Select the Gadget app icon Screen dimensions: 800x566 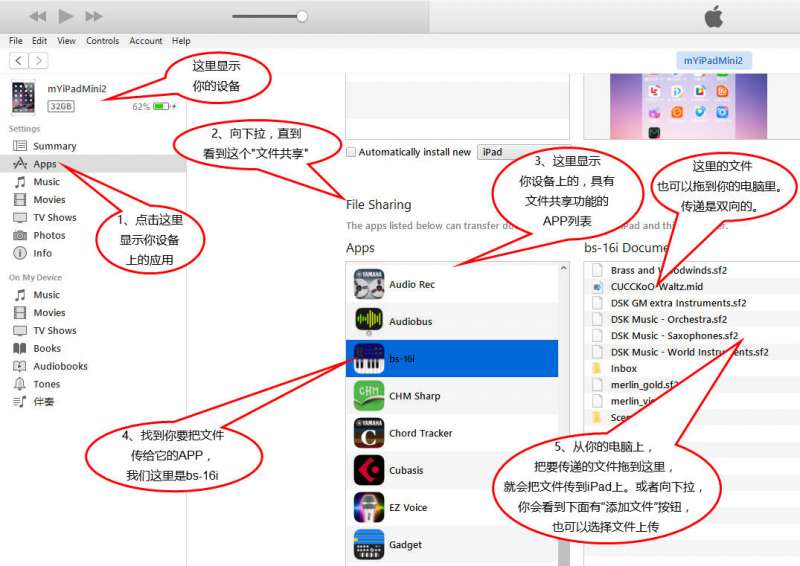click(369, 545)
